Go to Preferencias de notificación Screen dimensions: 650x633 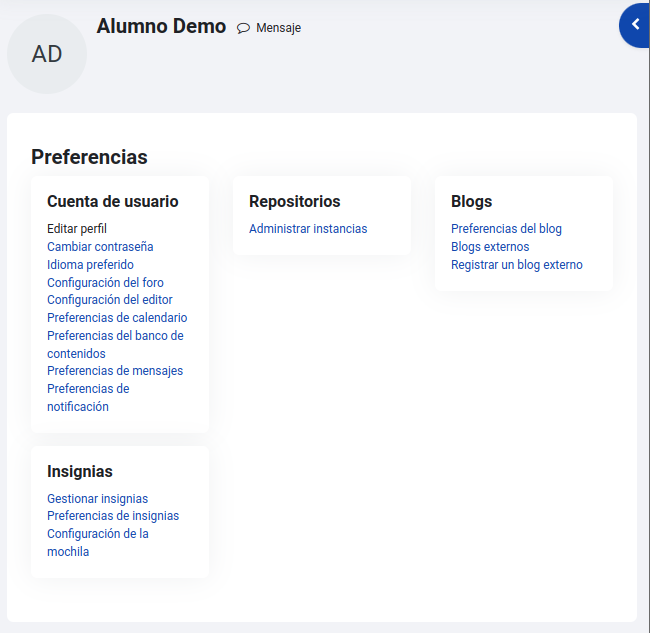coord(88,398)
